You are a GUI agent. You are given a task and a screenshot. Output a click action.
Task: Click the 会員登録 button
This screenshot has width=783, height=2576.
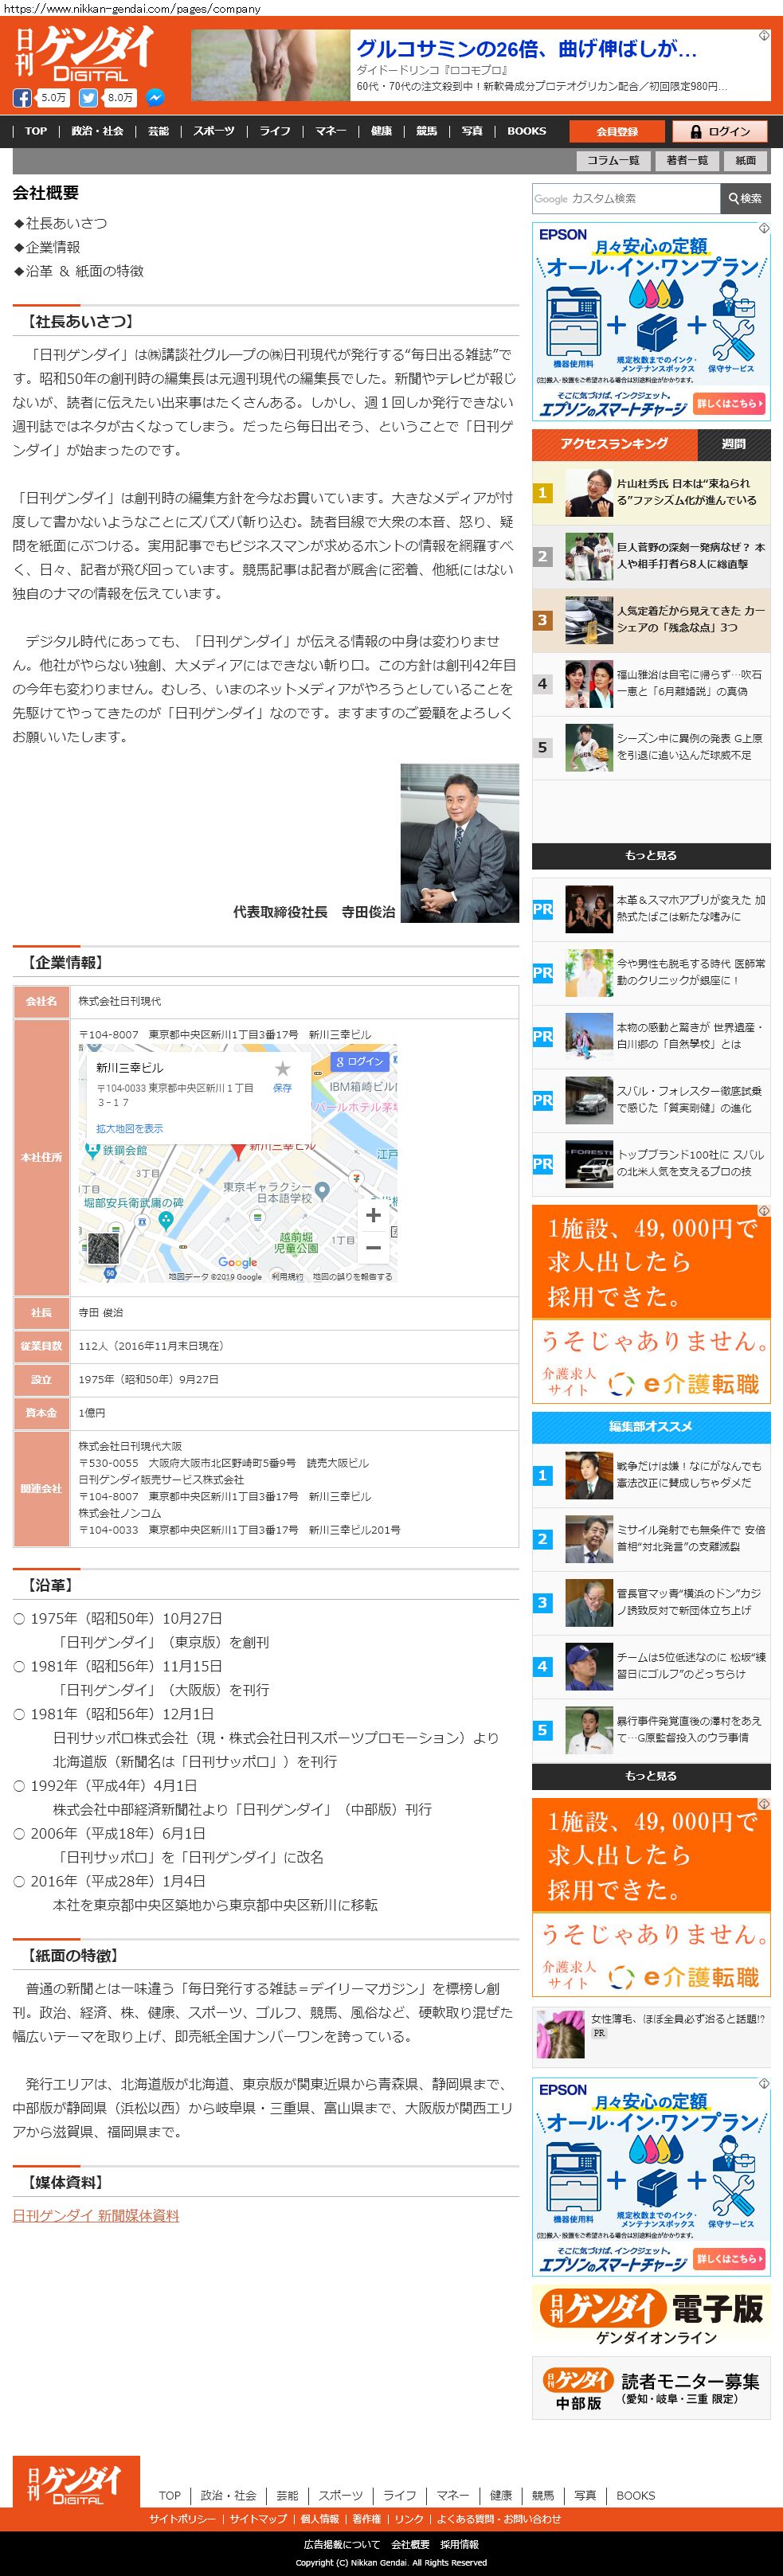[617, 131]
